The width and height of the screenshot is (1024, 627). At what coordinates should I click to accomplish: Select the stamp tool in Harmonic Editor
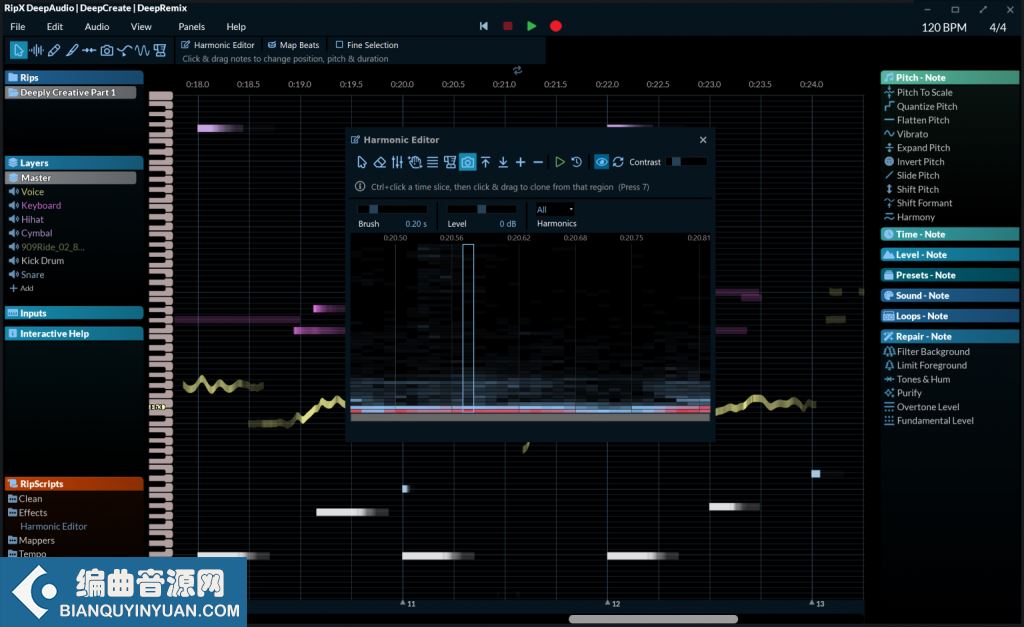[x=450, y=162]
